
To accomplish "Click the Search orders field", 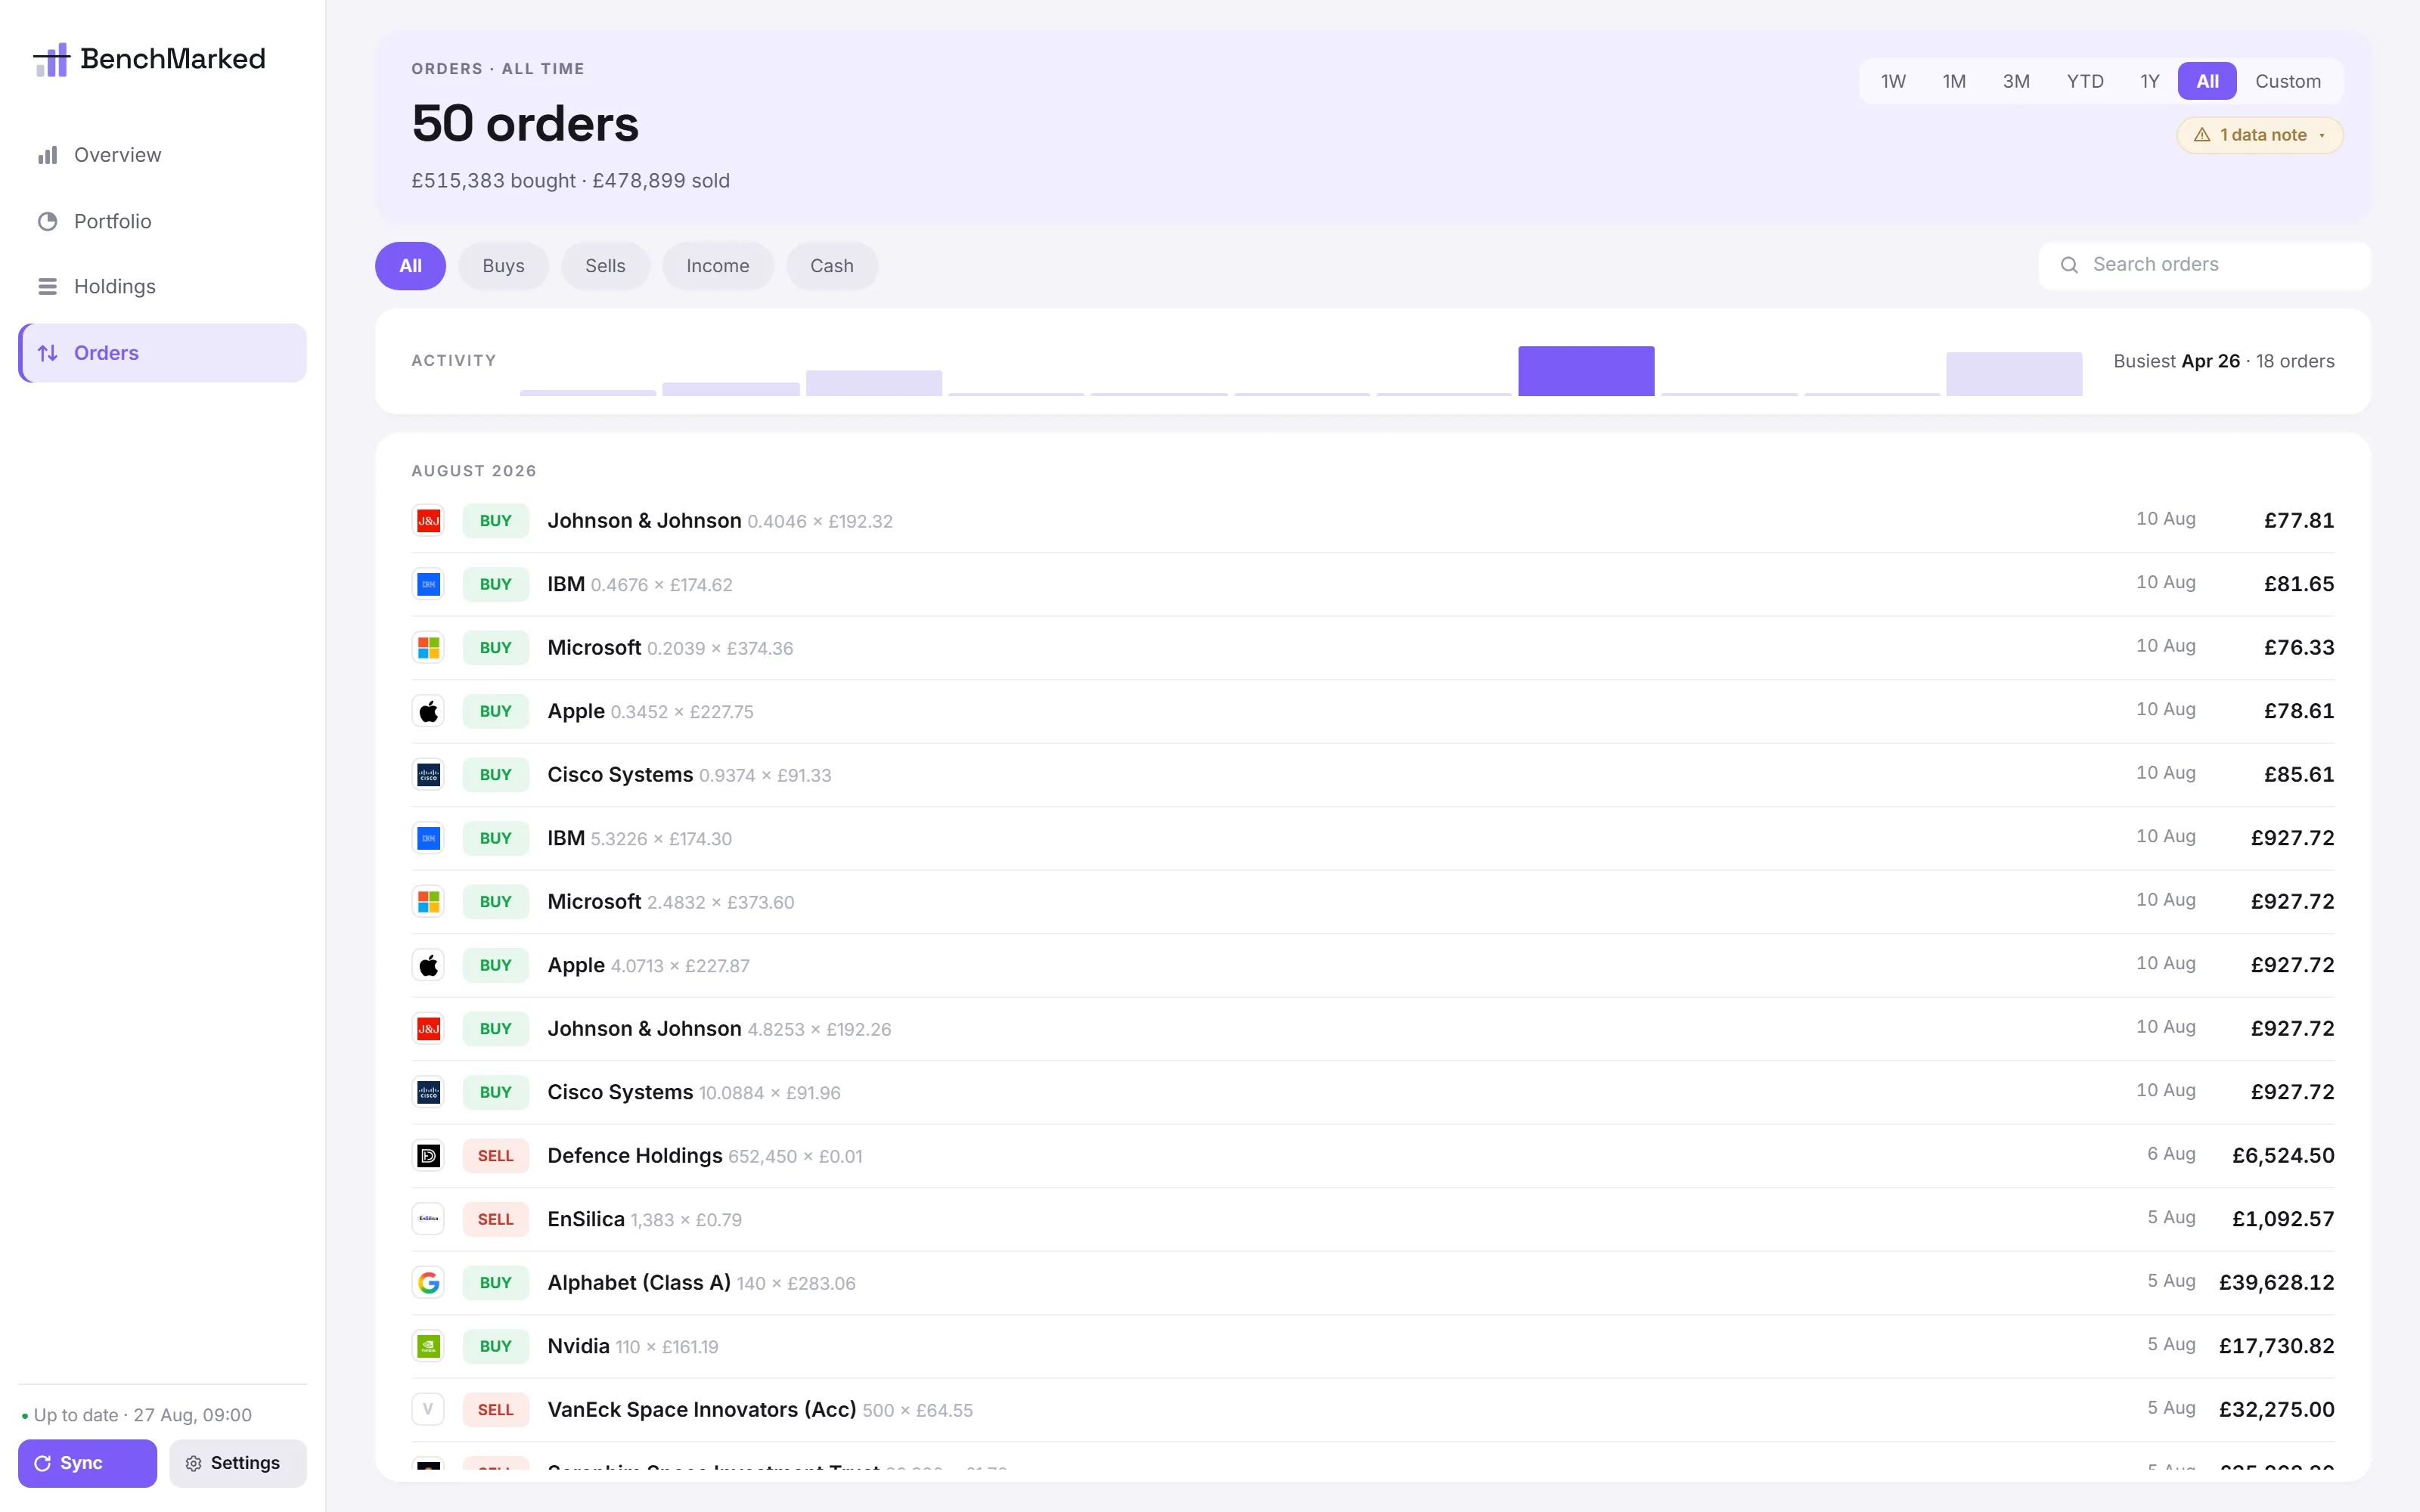I will click(x=2205, y=265).
